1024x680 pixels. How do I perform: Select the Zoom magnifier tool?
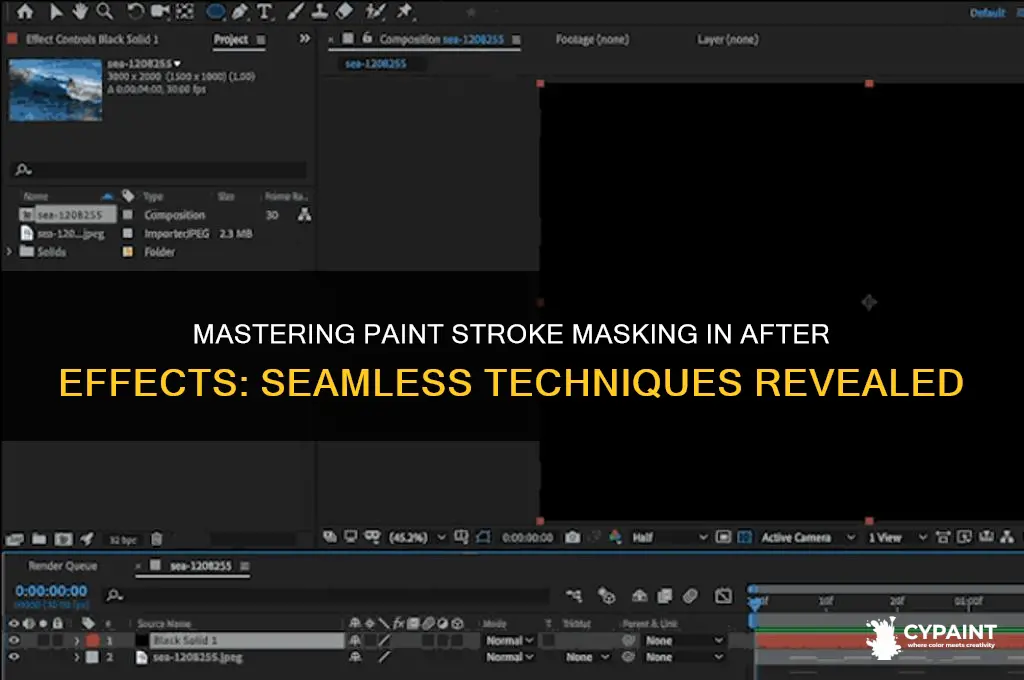[104, 11]
